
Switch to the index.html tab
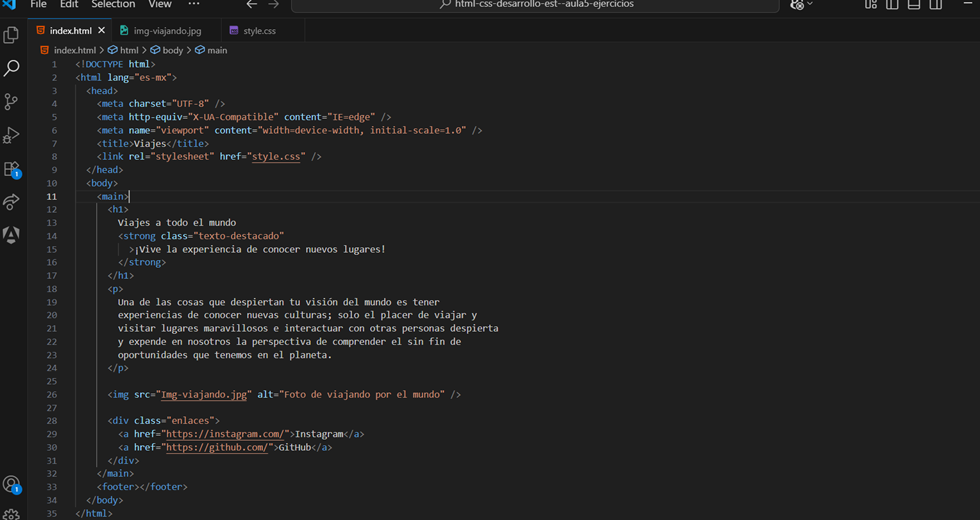tap(70, 31)
